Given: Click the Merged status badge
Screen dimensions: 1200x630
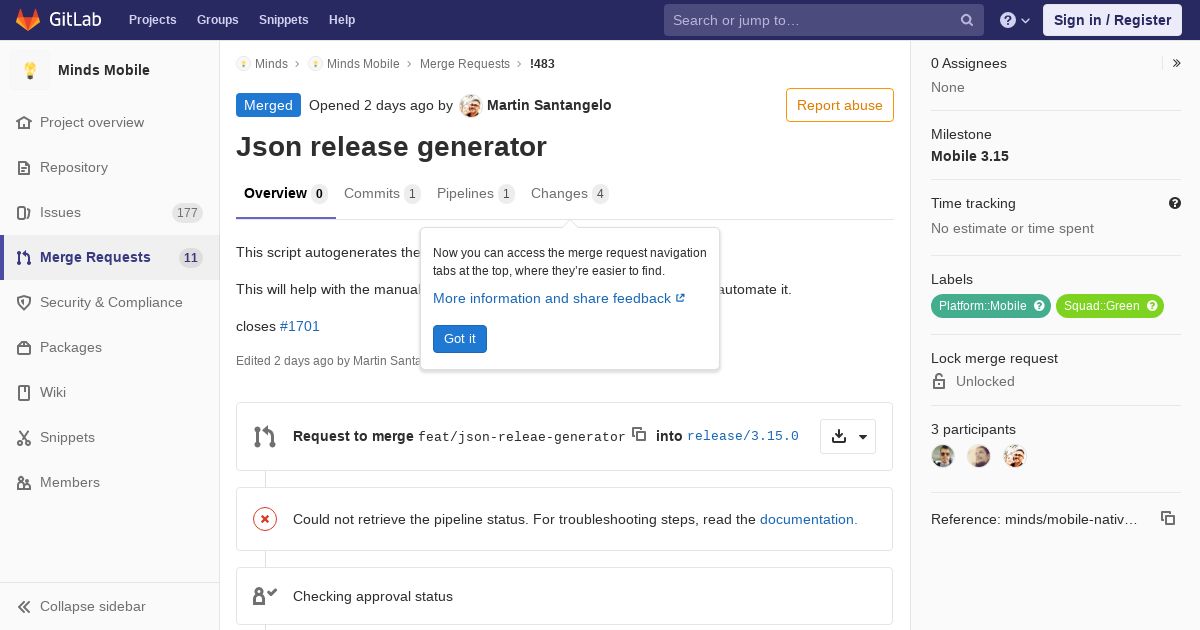Looking at the screenshot, I should [x=268, y=105].
